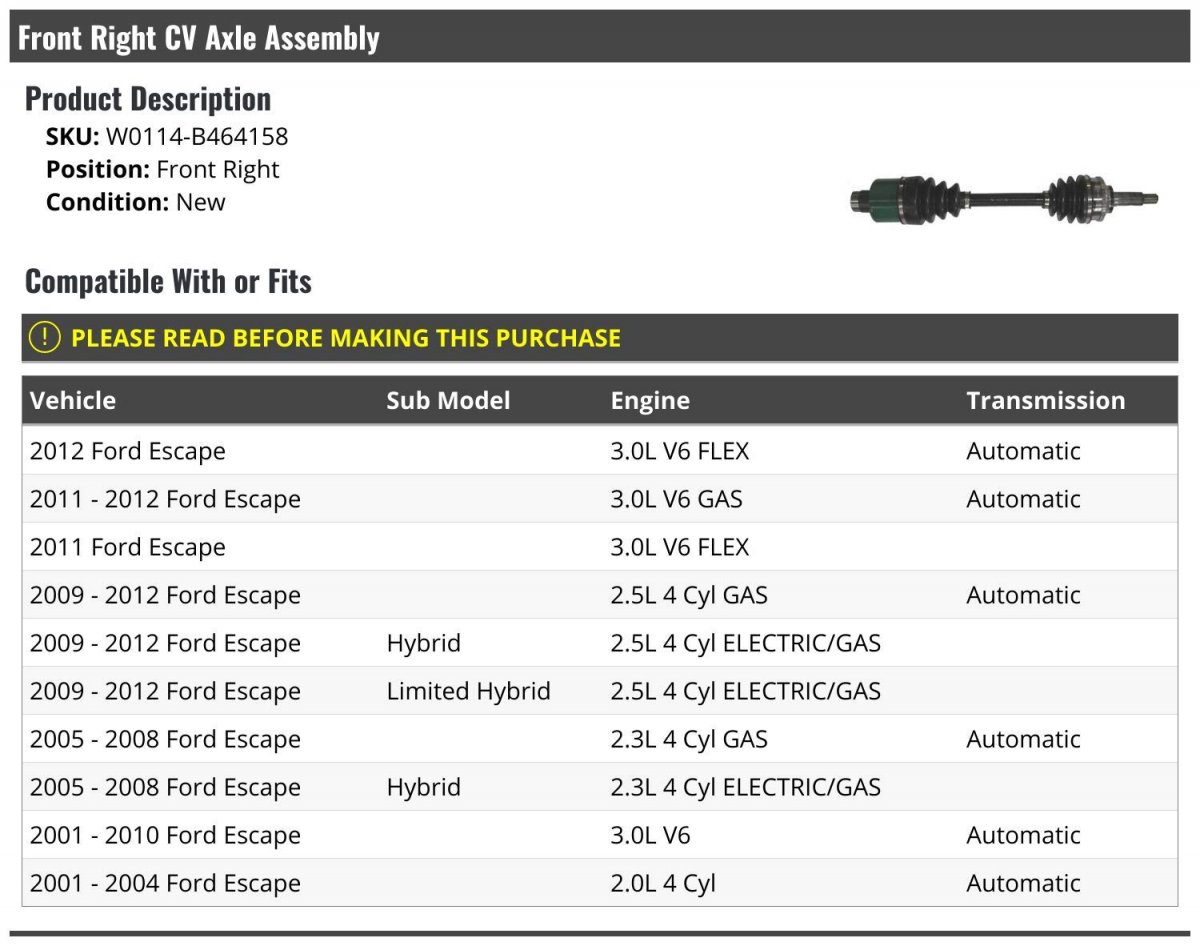Click the Limited Hybrid sub model cell
Image resolution: width=1200 pixels, height=946 pixels.
[x=468, y=691]
